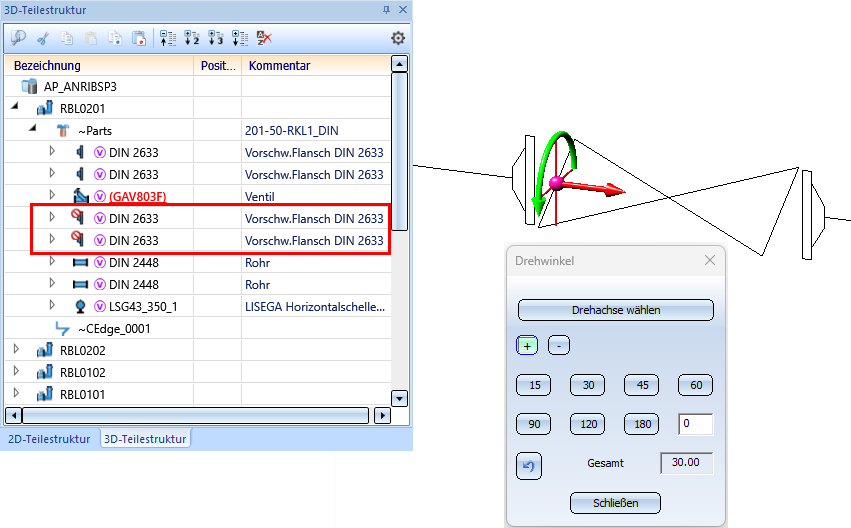Select the positive (+) rotation direction

(527, 346)
